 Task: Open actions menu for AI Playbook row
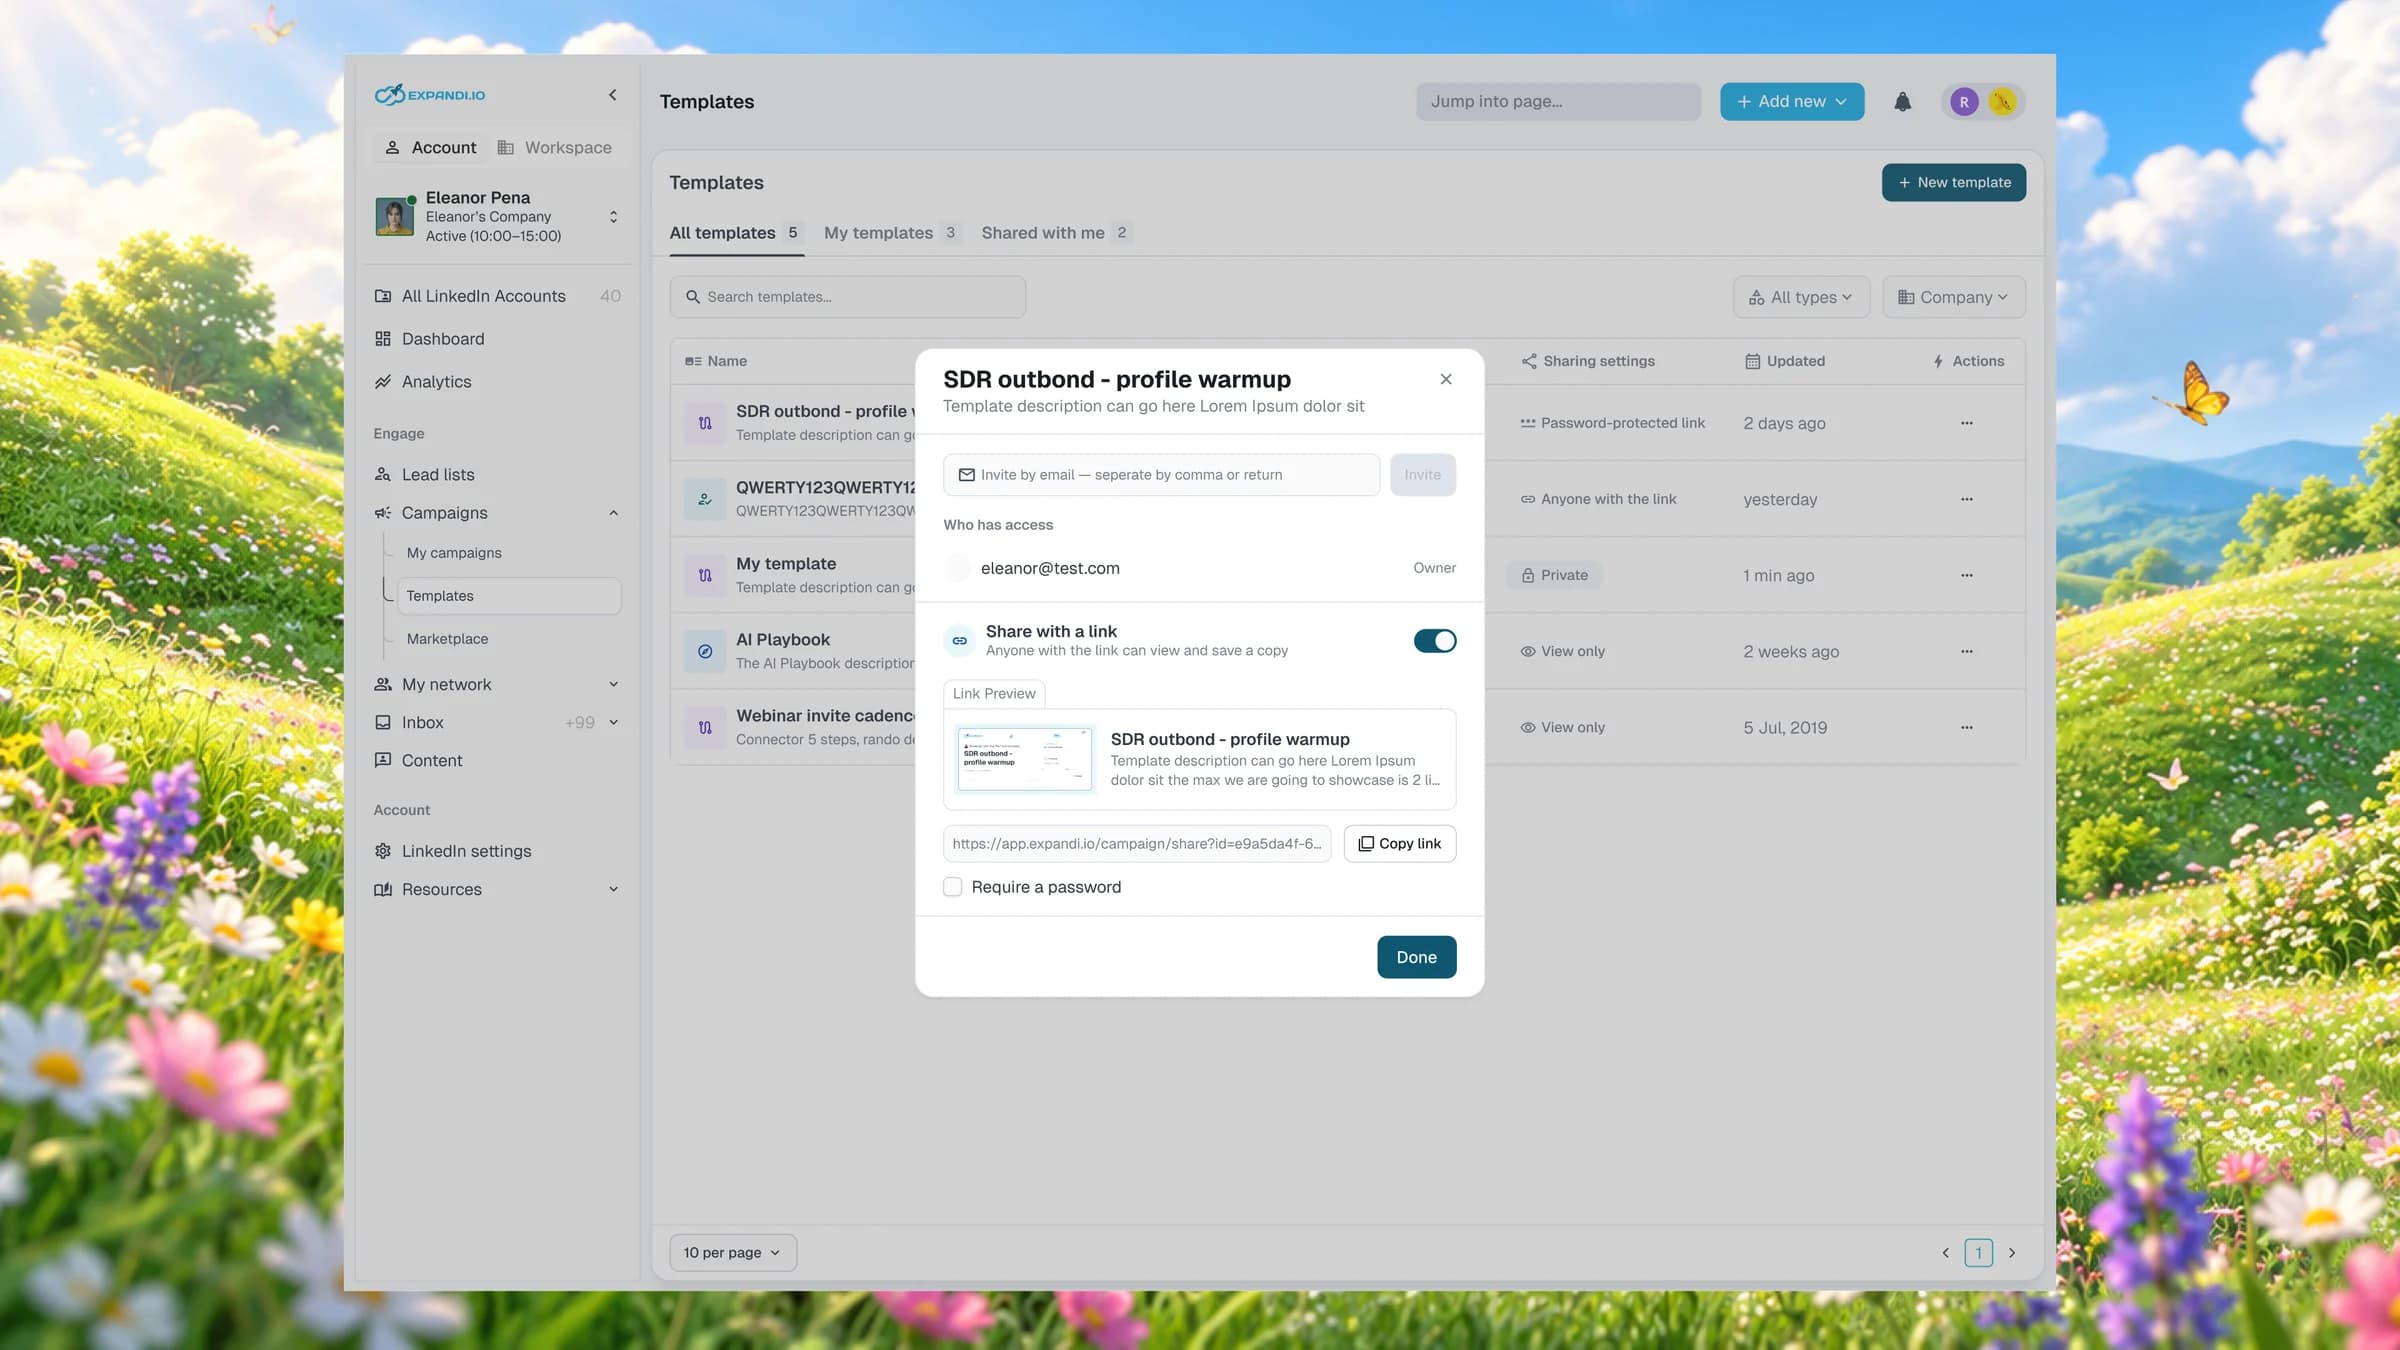pyautogui.click(x=1967, y=651)
